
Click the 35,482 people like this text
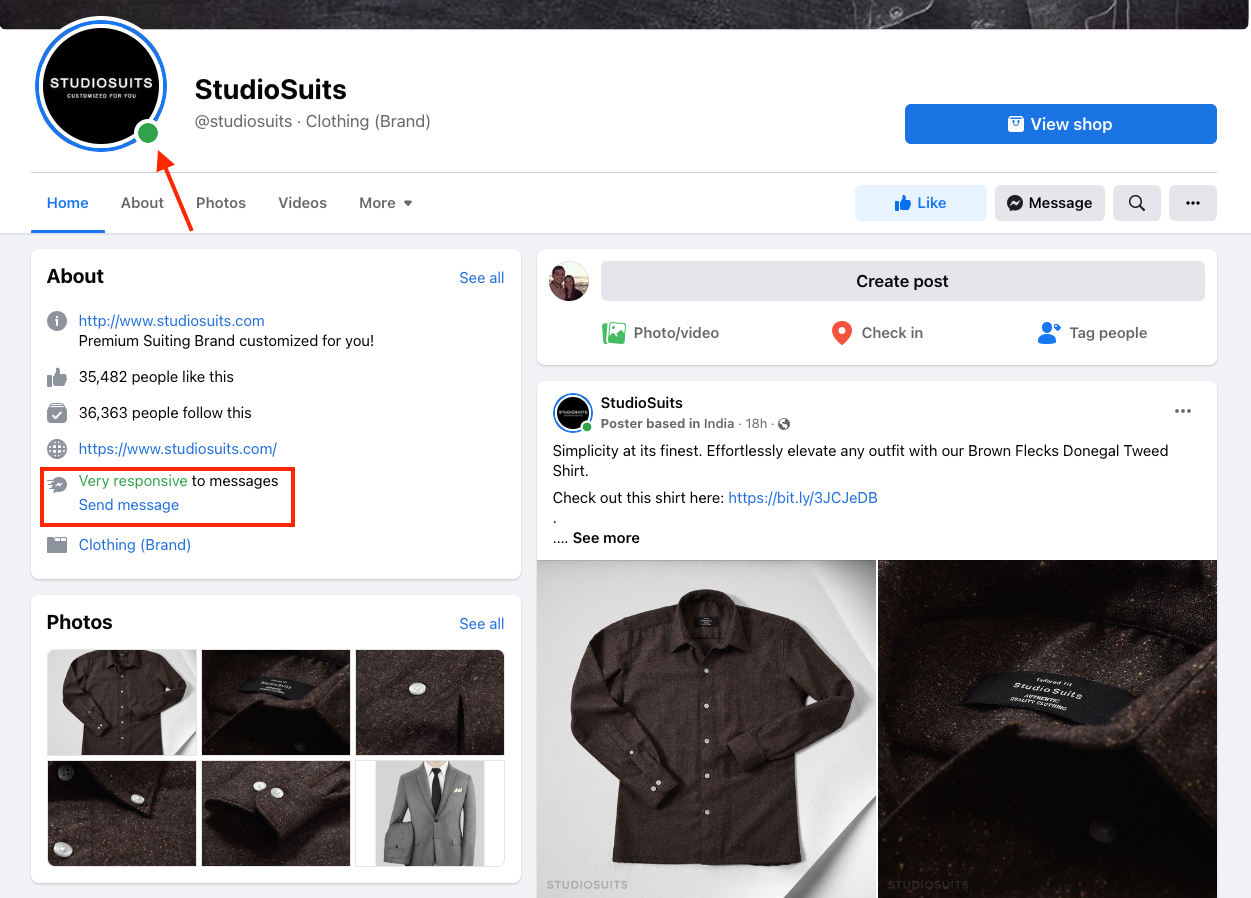coord(156,377)
